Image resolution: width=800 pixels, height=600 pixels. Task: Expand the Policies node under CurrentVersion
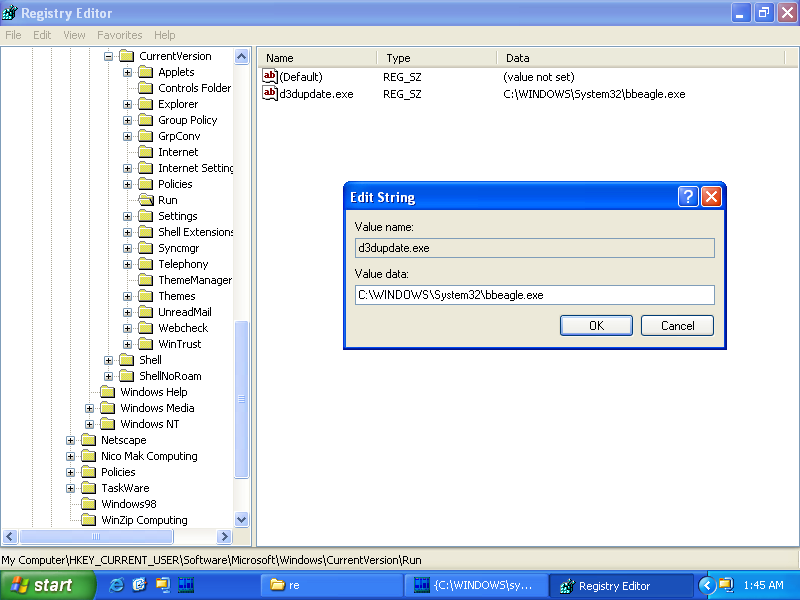point(128,184)
